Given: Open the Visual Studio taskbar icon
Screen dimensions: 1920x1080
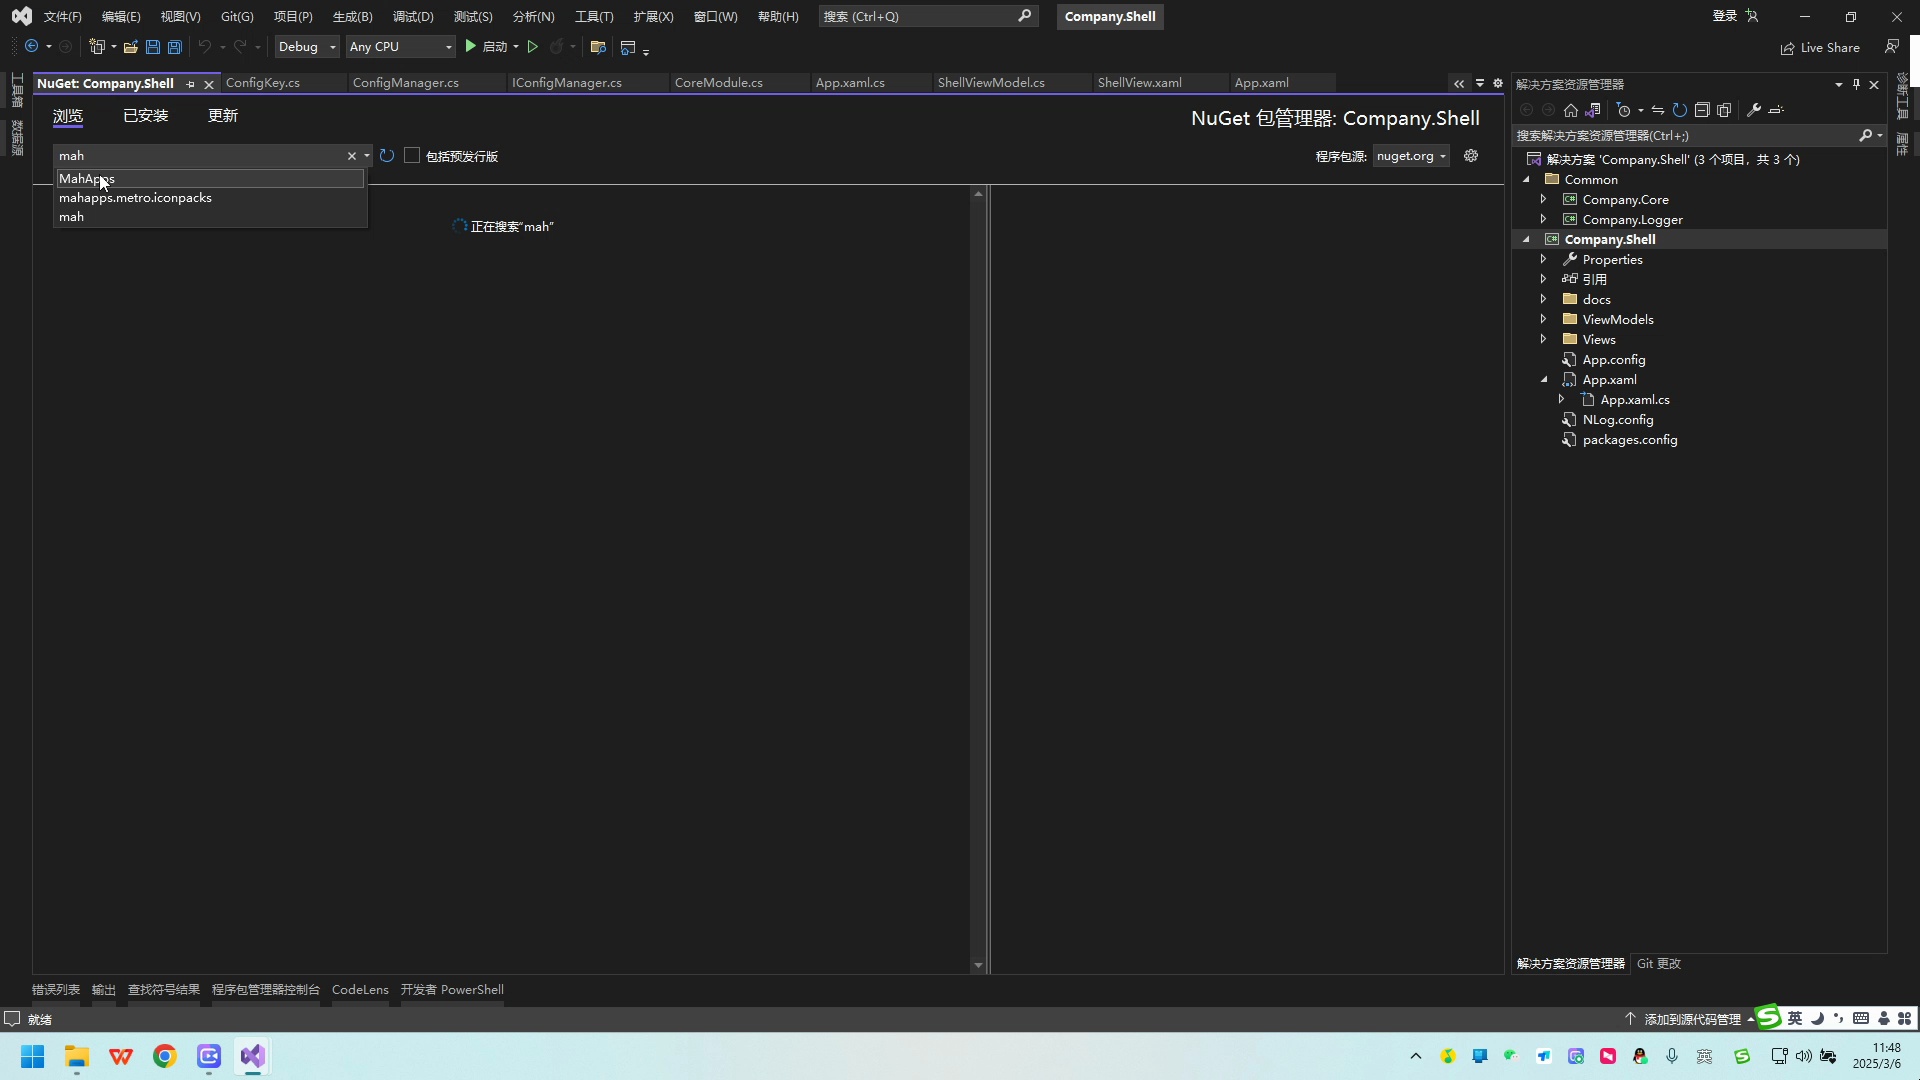Looking at the screenshot, I should pyautogui.click(x=252, y=1056).
